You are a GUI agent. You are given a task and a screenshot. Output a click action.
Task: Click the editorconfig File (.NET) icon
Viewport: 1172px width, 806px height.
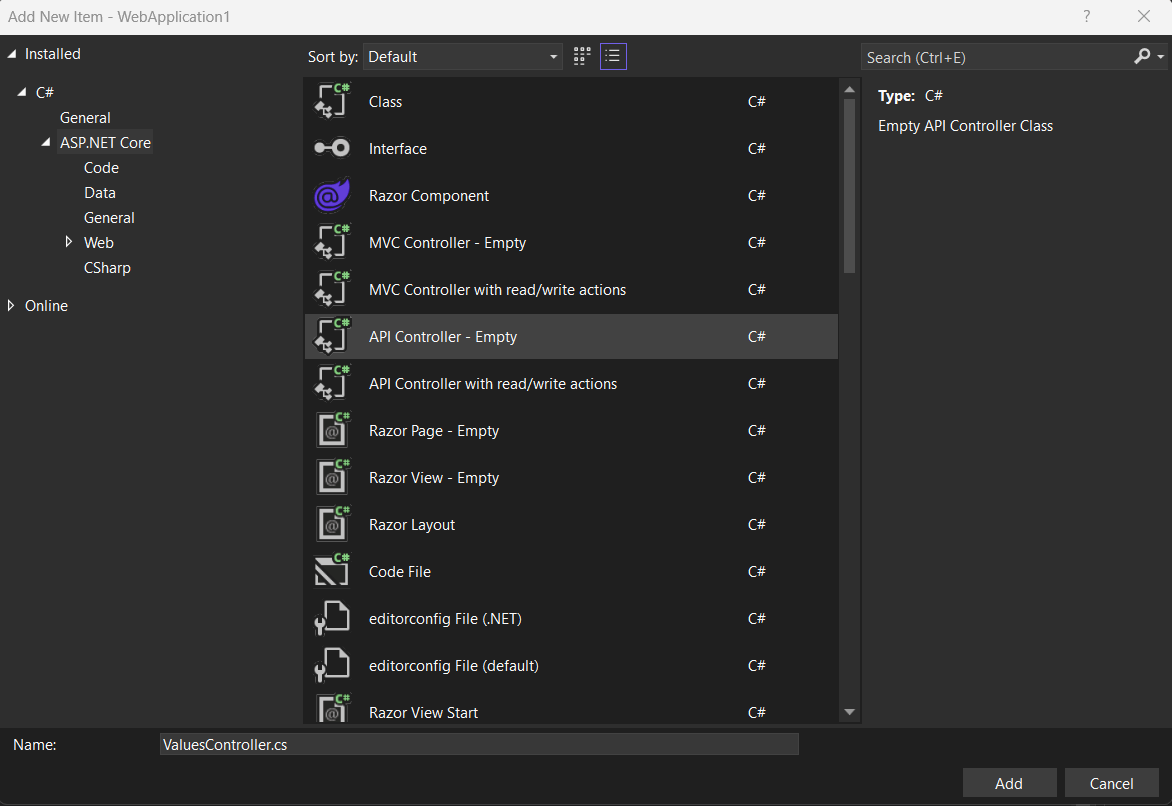point(332,618)
